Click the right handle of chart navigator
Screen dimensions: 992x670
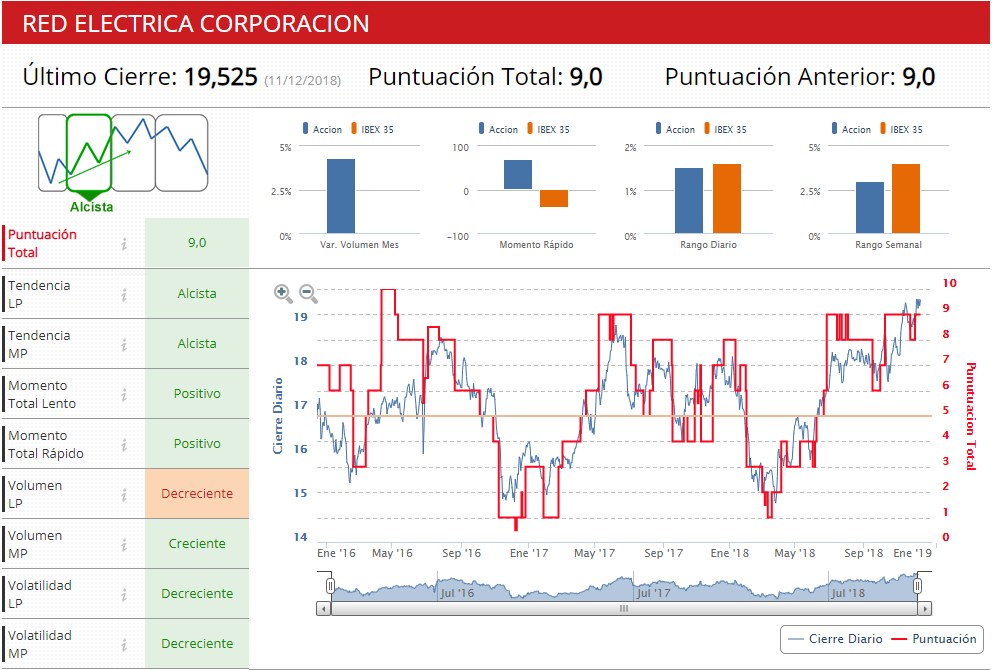click(917, 586)
